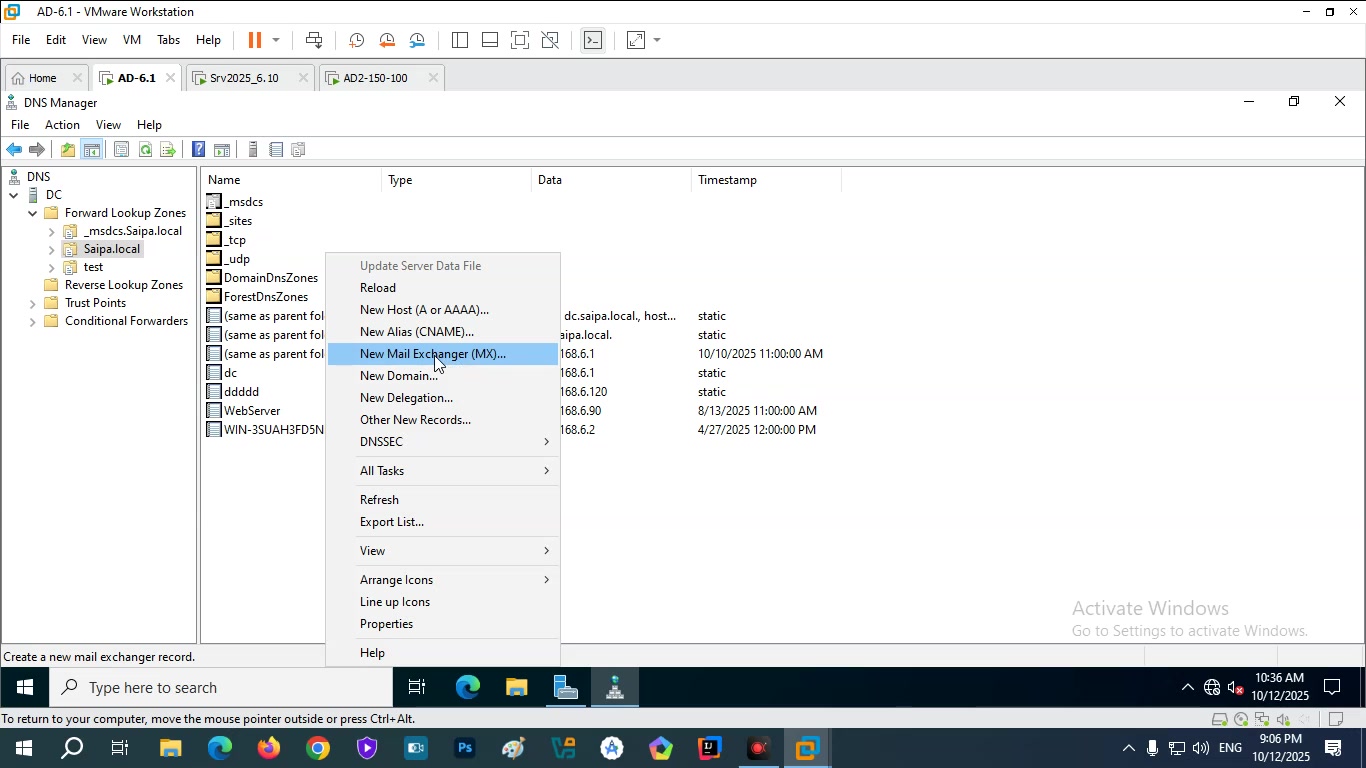Click the Up One Level folder icon
Screen dimensions: 1366x768
[67, 150]
